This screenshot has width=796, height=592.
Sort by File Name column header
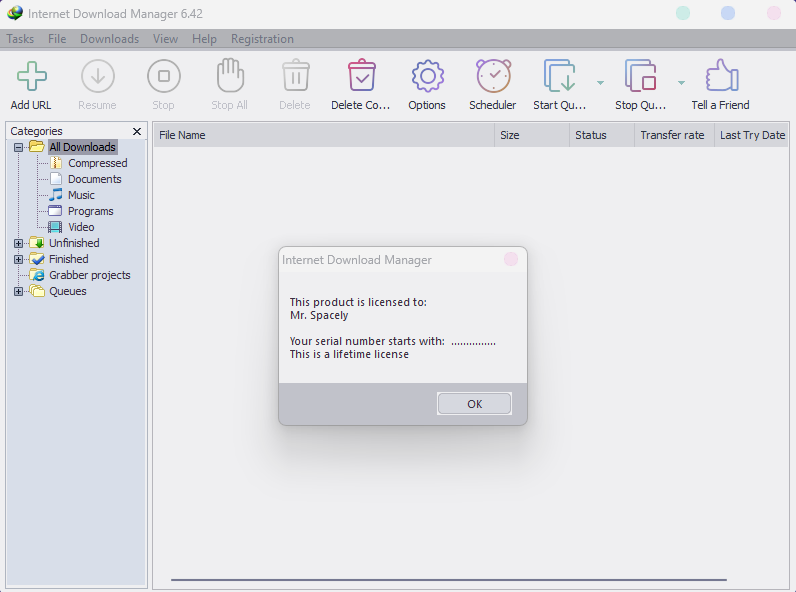(324, 135)
